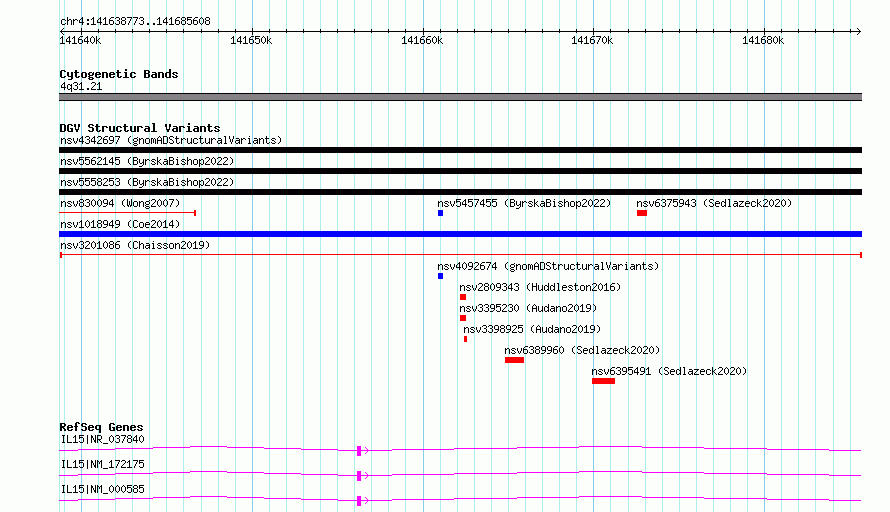
Task: Click the nsv6389960 (Sedlazeck2020) label
Action: click(x=582, y=350)
